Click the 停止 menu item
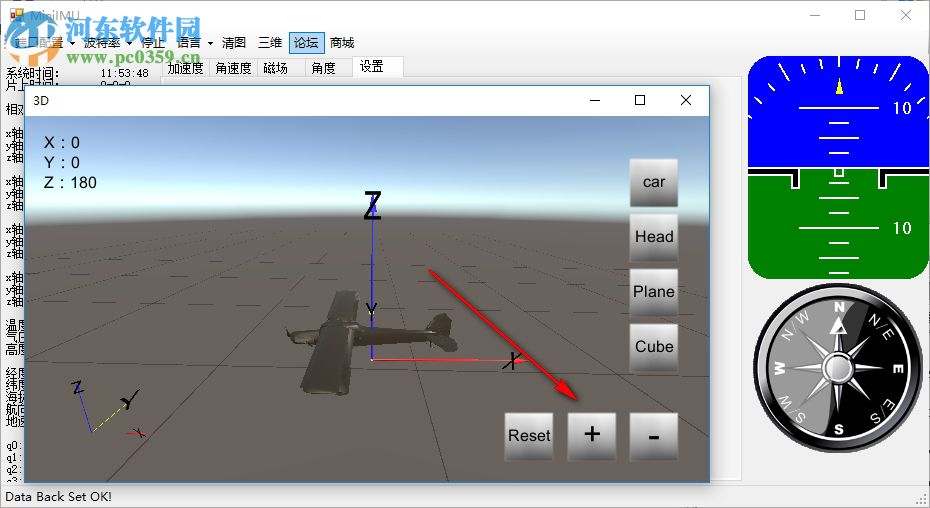 (x=153, y=43)
